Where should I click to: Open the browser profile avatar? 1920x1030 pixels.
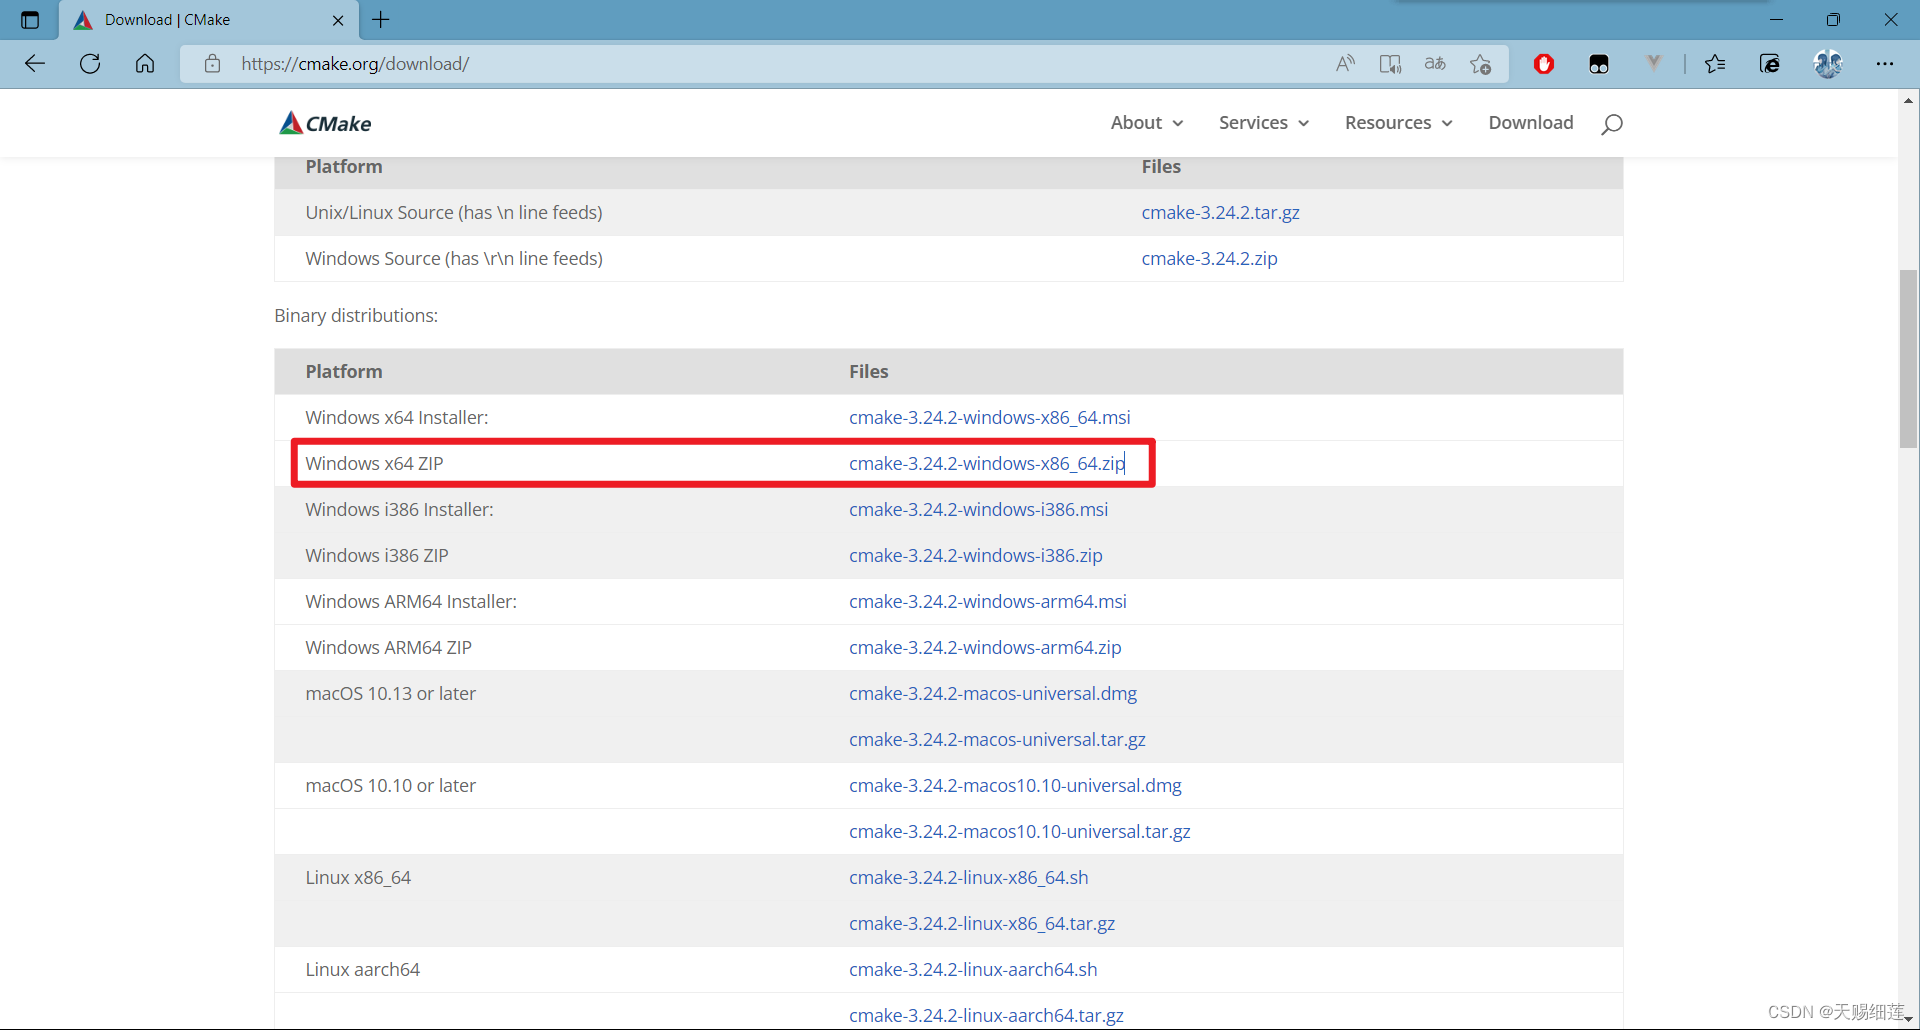click(1829, 63)
